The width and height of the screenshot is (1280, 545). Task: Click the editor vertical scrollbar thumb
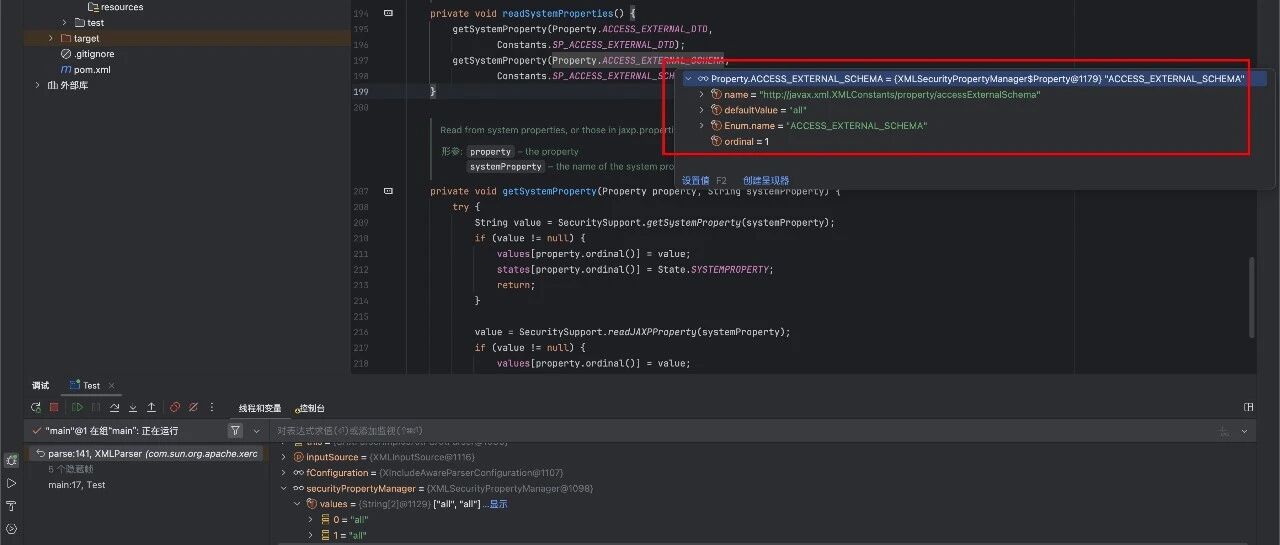1250,298
